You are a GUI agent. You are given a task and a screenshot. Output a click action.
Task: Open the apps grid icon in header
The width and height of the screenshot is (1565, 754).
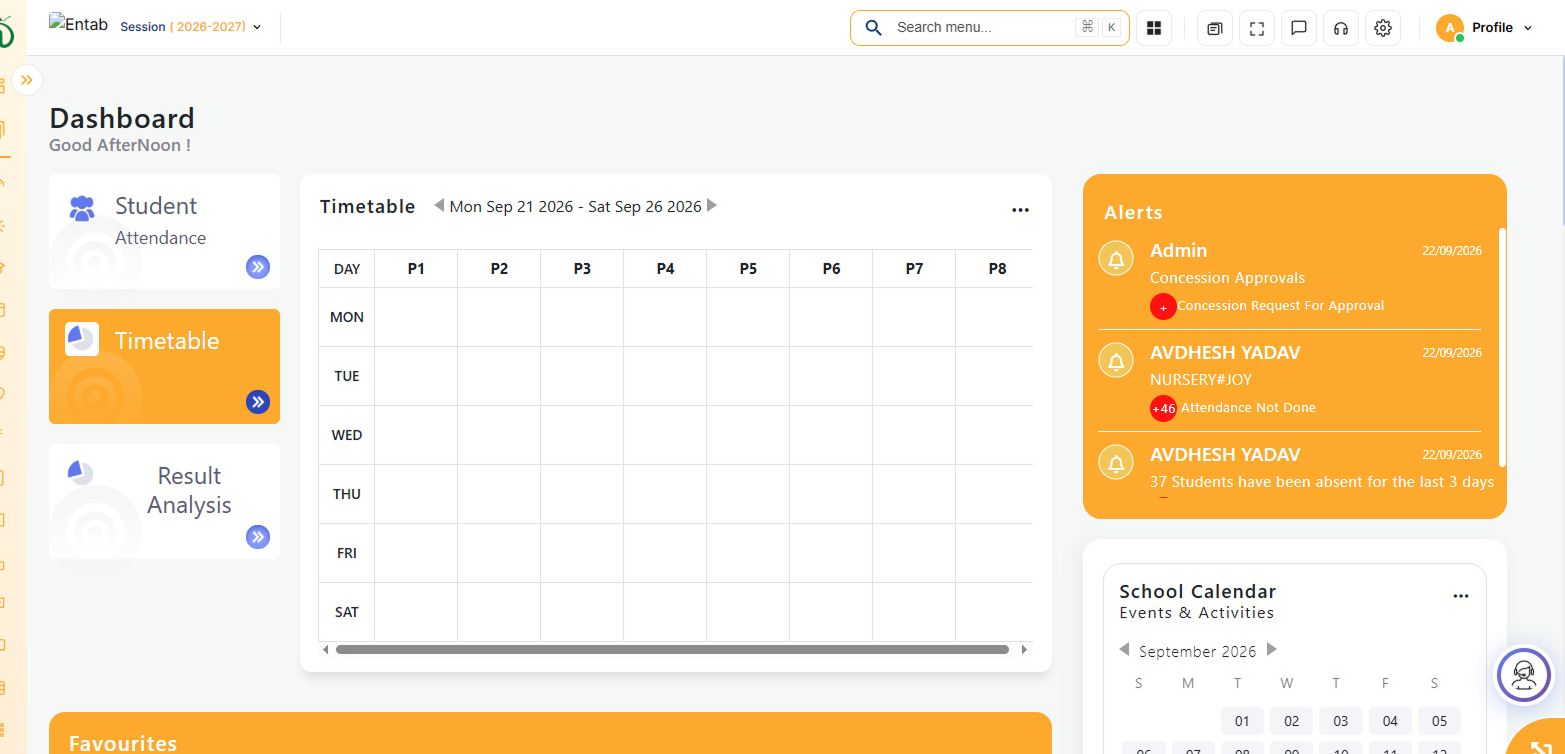click(1153, 28)
